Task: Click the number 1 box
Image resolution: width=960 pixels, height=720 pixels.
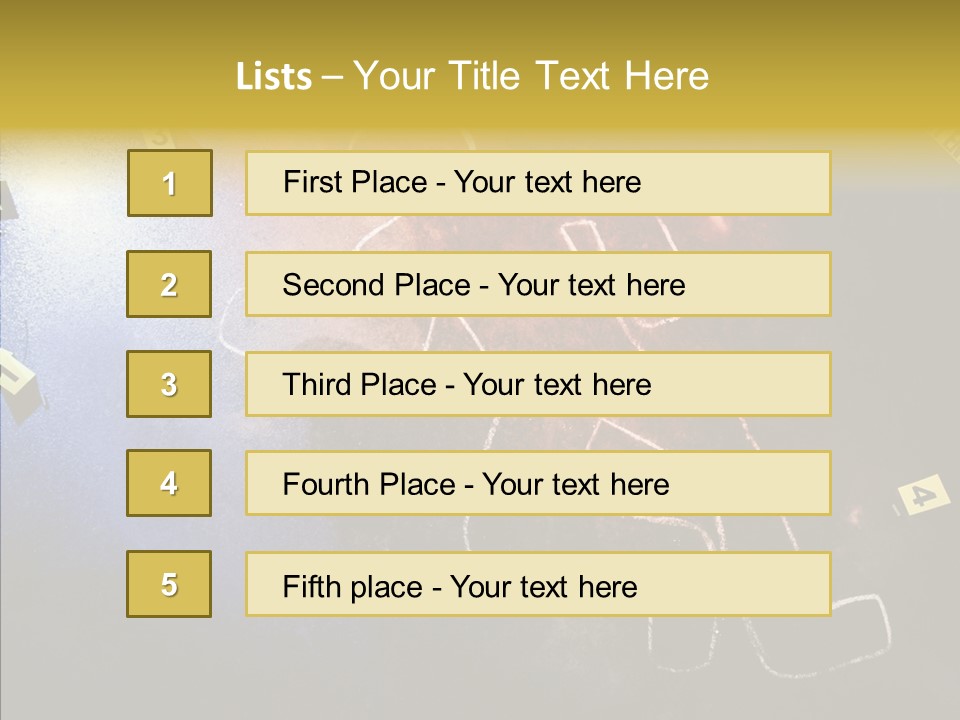Action: (x=170, y=183)
